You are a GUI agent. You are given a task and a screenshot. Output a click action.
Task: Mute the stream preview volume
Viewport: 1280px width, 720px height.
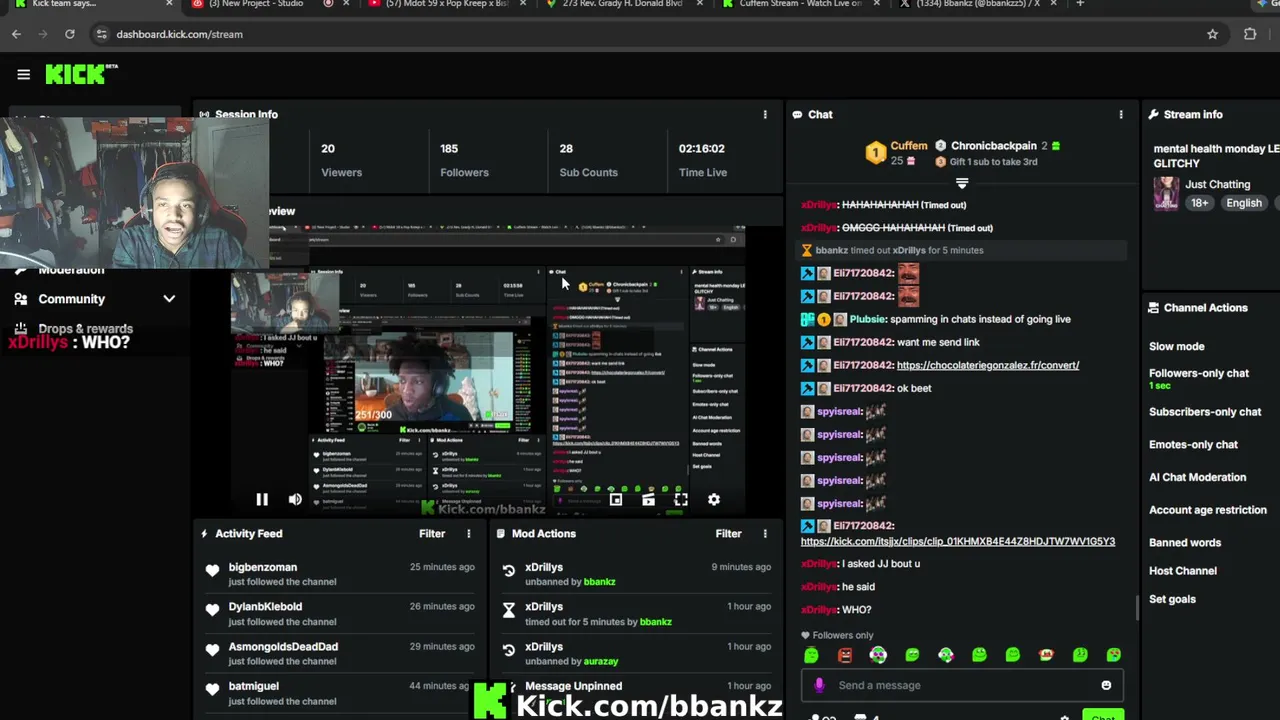[x=295, y=499]
